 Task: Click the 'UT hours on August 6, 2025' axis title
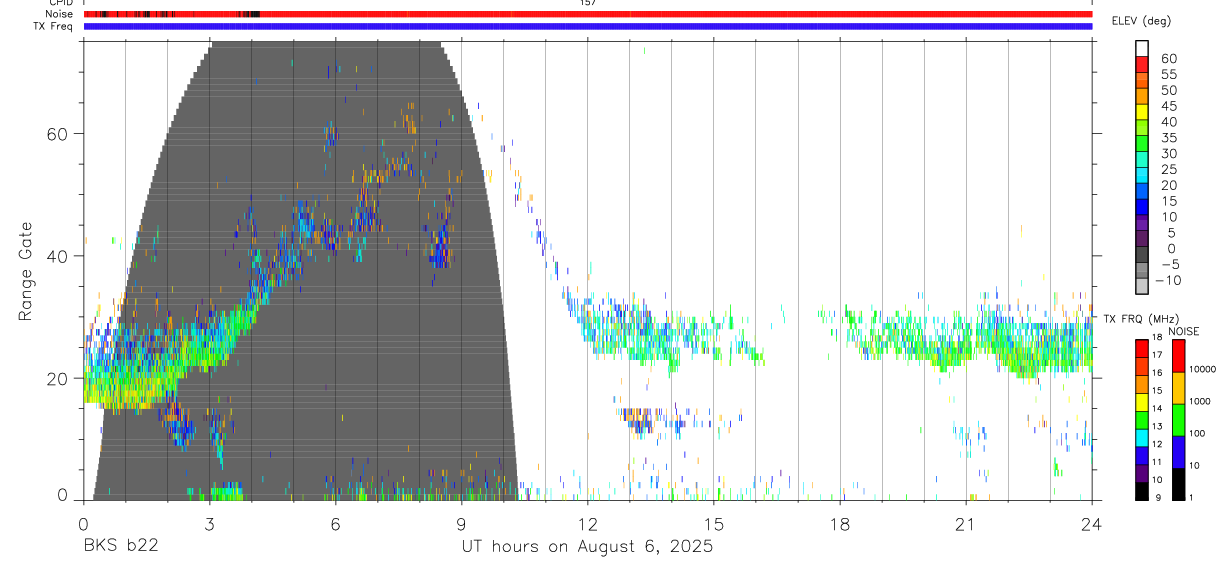pyautogui.click(x=587, y=547)
